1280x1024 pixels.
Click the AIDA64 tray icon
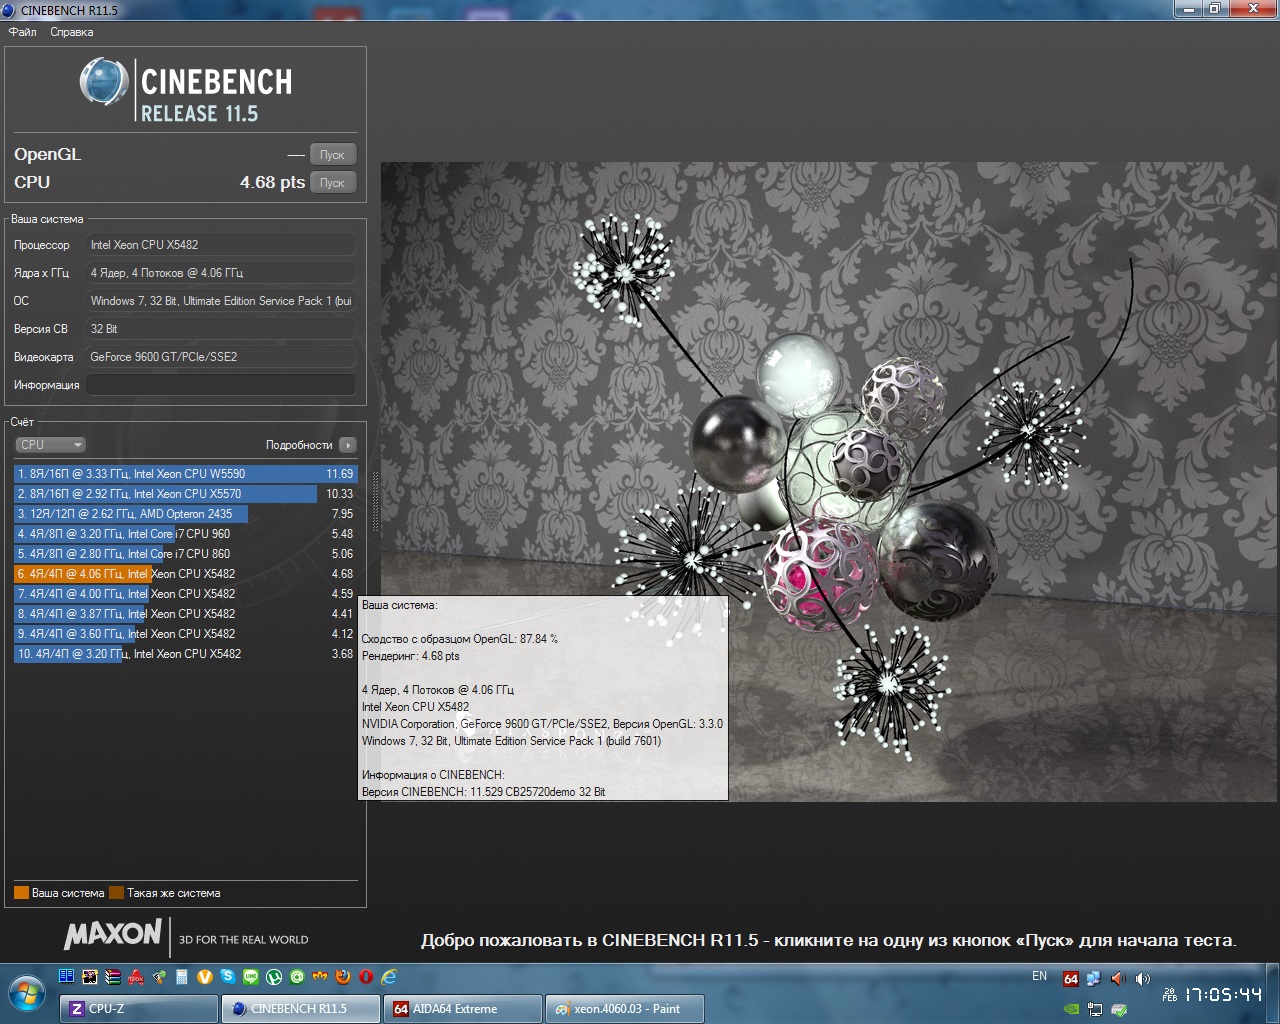(1071, 979)
